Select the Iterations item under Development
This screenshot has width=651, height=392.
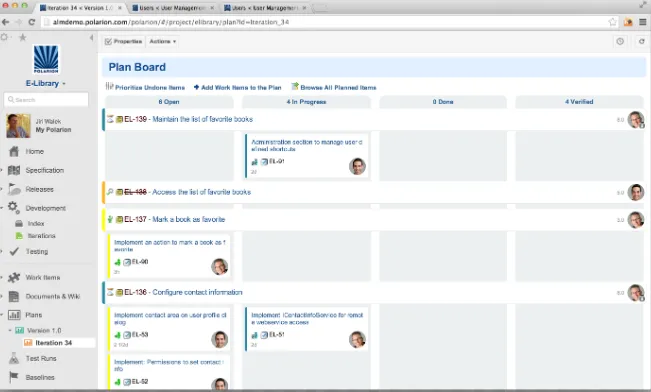click(41, 236)
